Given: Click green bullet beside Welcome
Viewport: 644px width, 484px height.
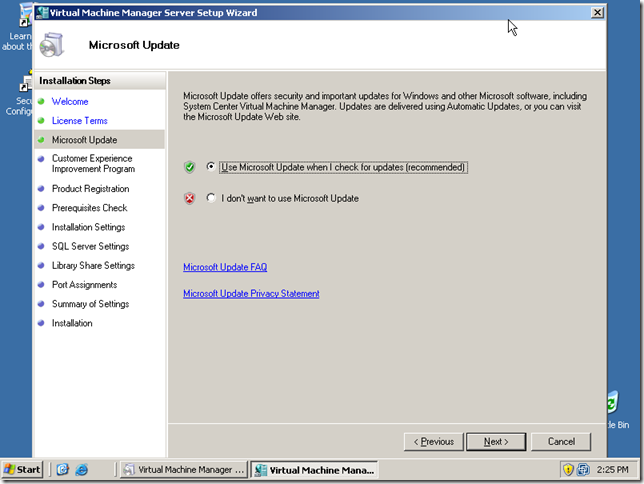Looking at the screenshot, I should pyautogui.click(x=41, y=101).
